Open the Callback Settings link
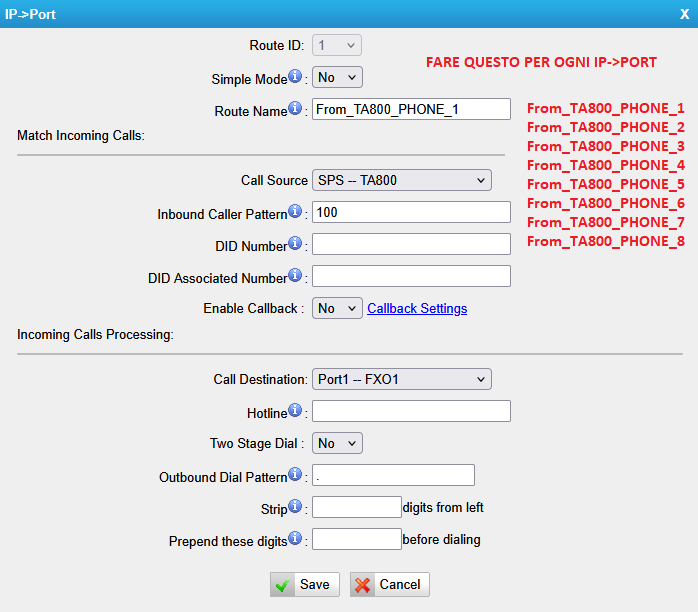Screen dimensions: 698x612 tap(417, 309)
